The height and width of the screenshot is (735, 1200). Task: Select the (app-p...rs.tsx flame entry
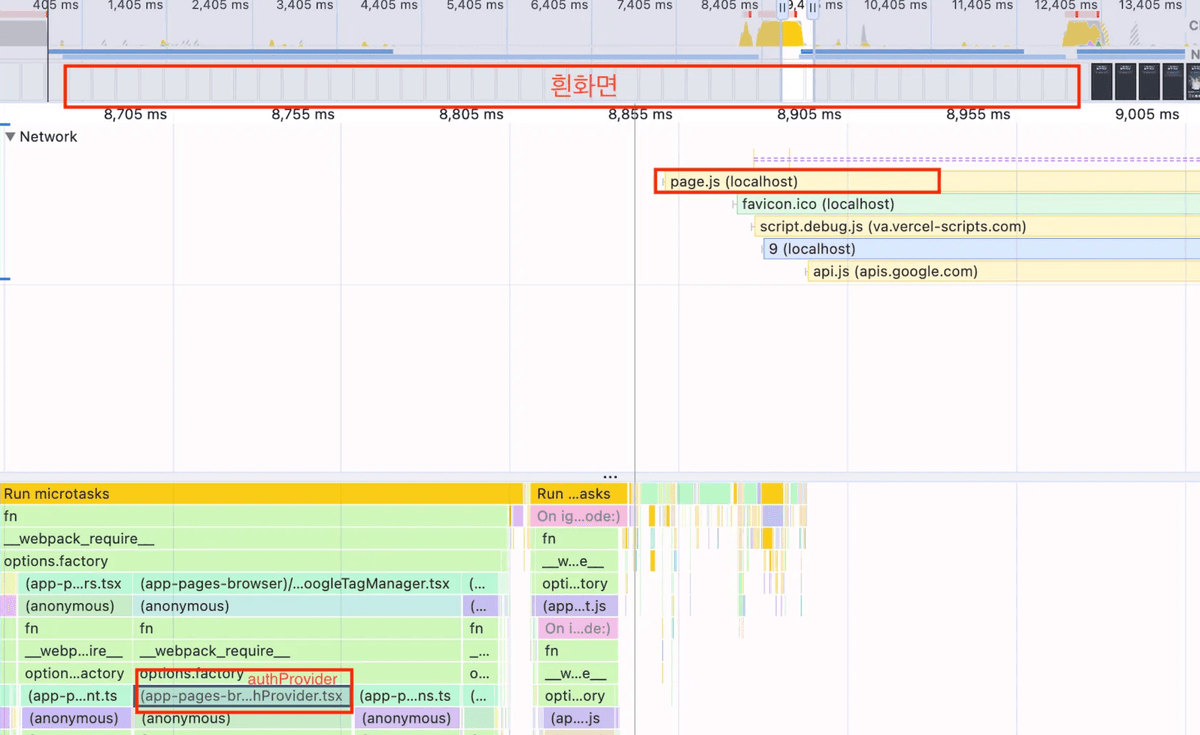click(x=73, y=584)
